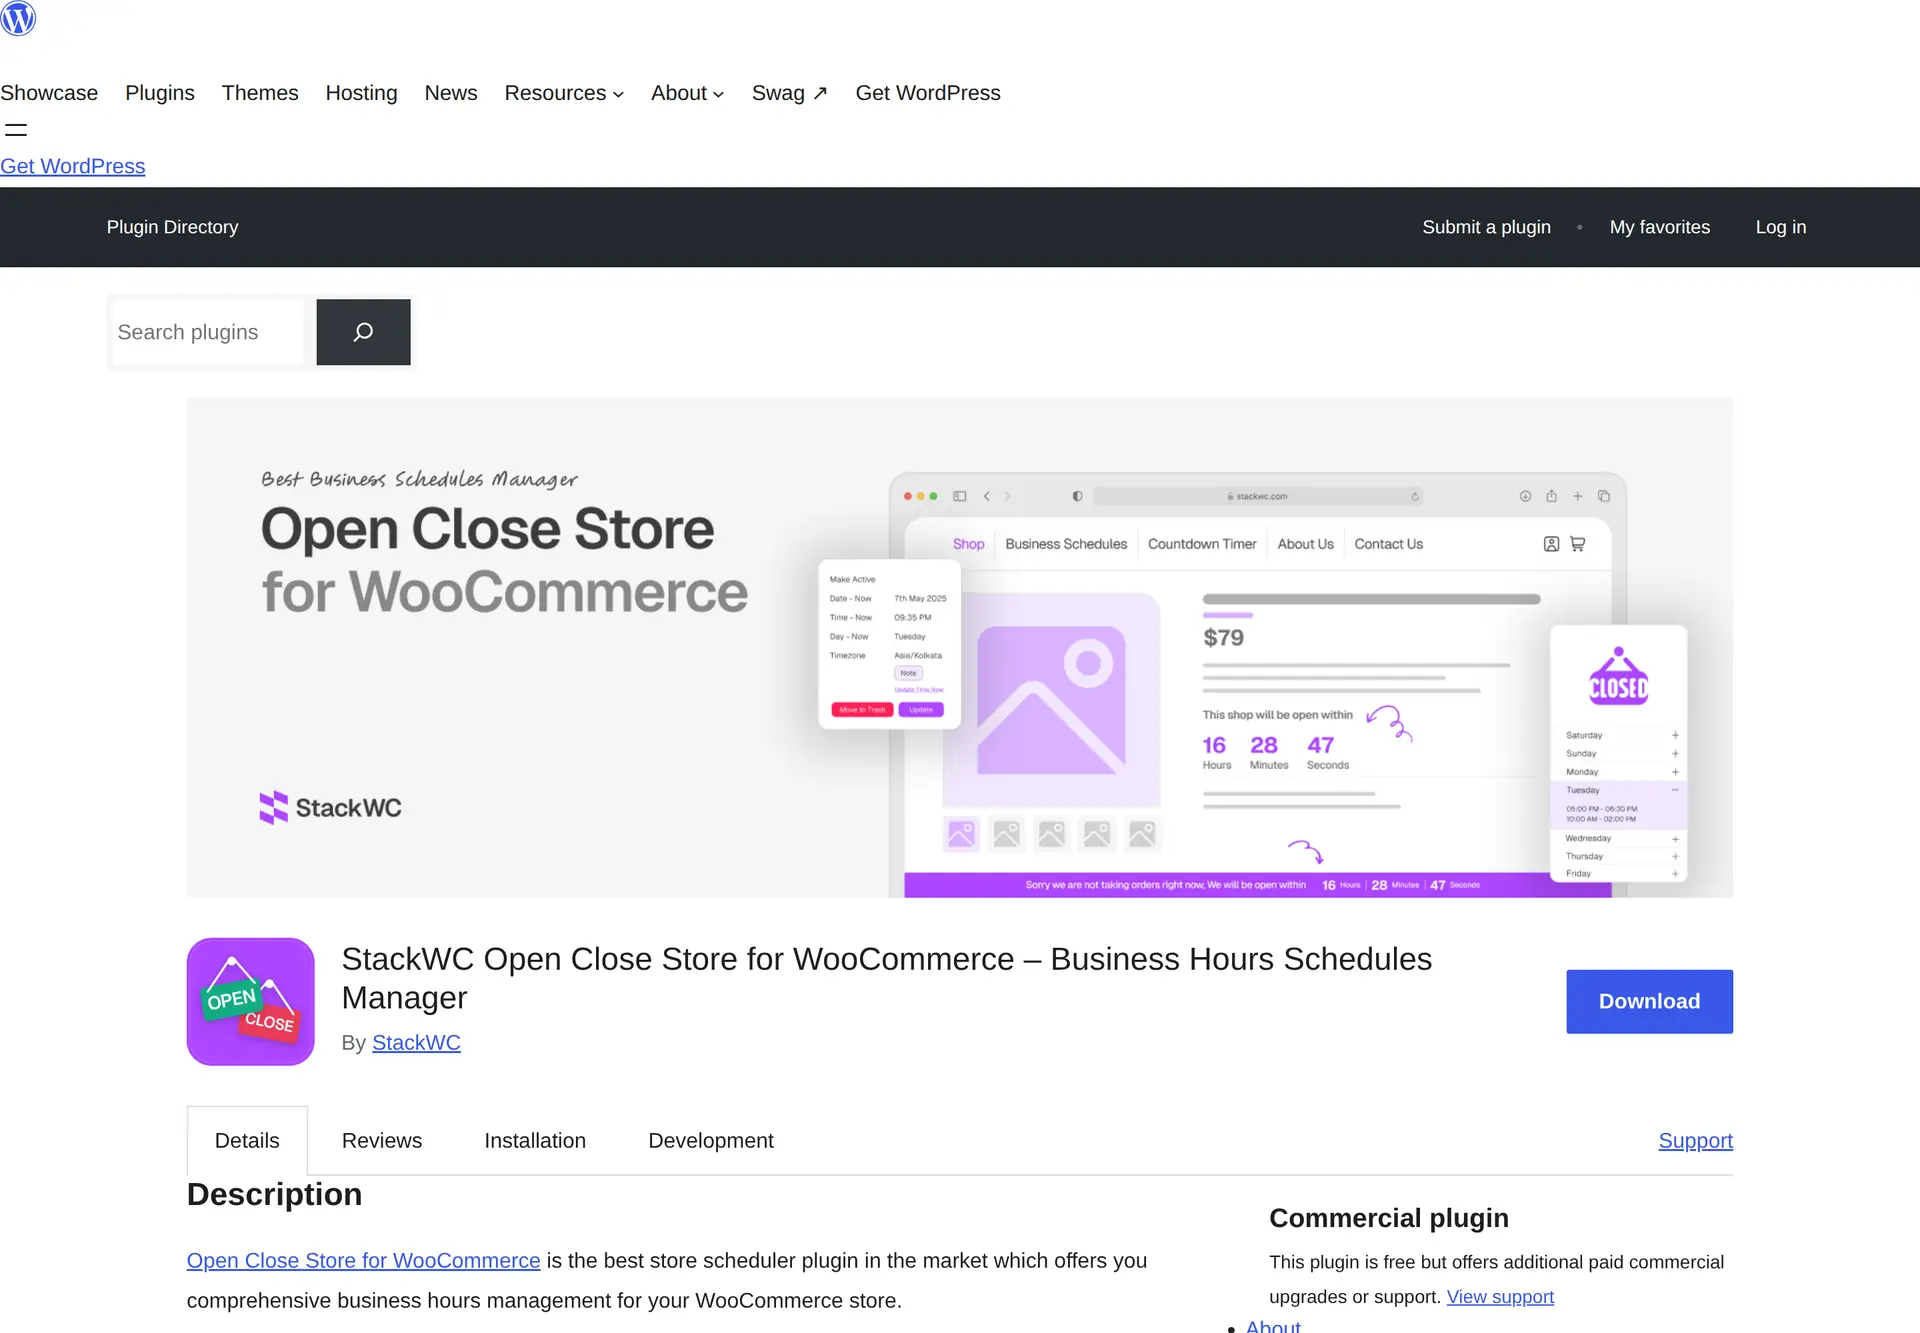
Task: Switch to the Details tab
Action: click(247, 1140)
